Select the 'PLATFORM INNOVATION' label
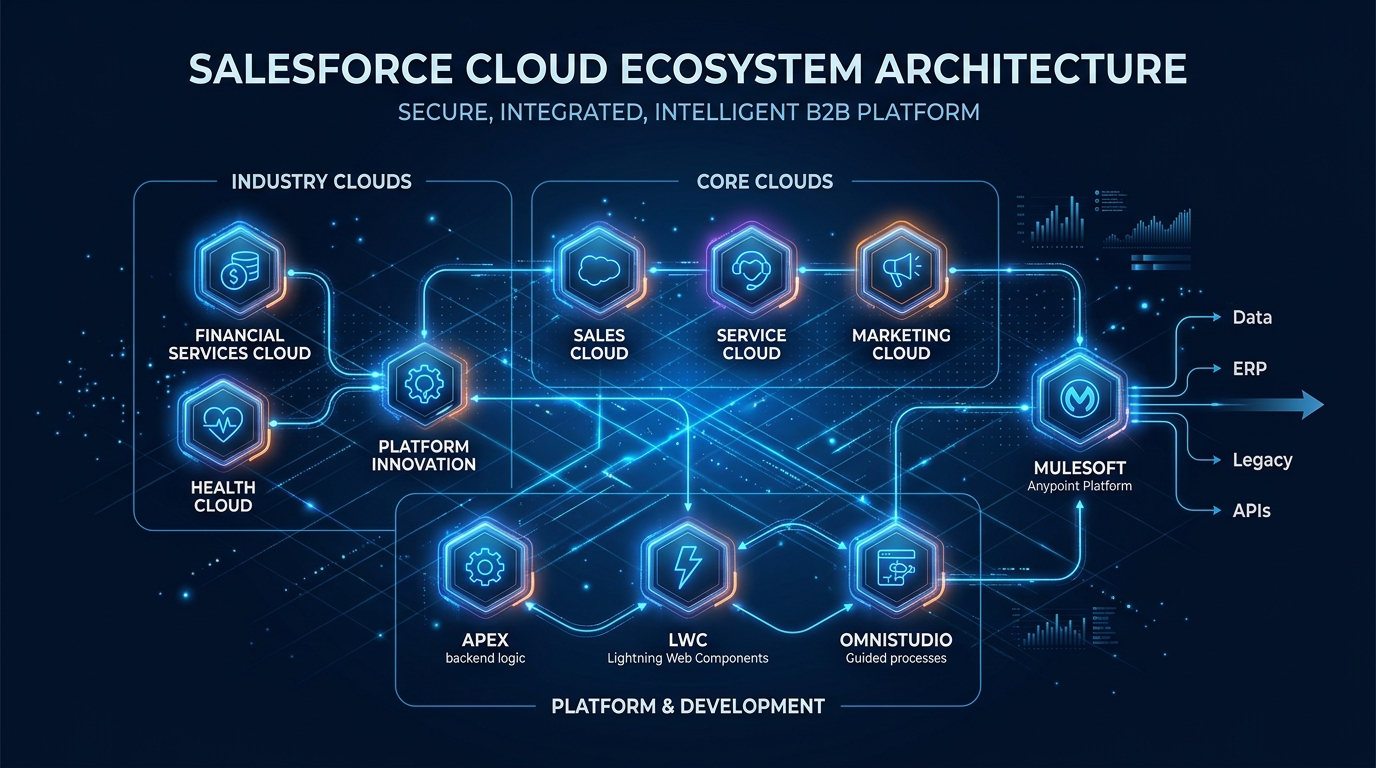Viewport: 1376px width, 768px height. pyautogui.click(x=424, y=455)
